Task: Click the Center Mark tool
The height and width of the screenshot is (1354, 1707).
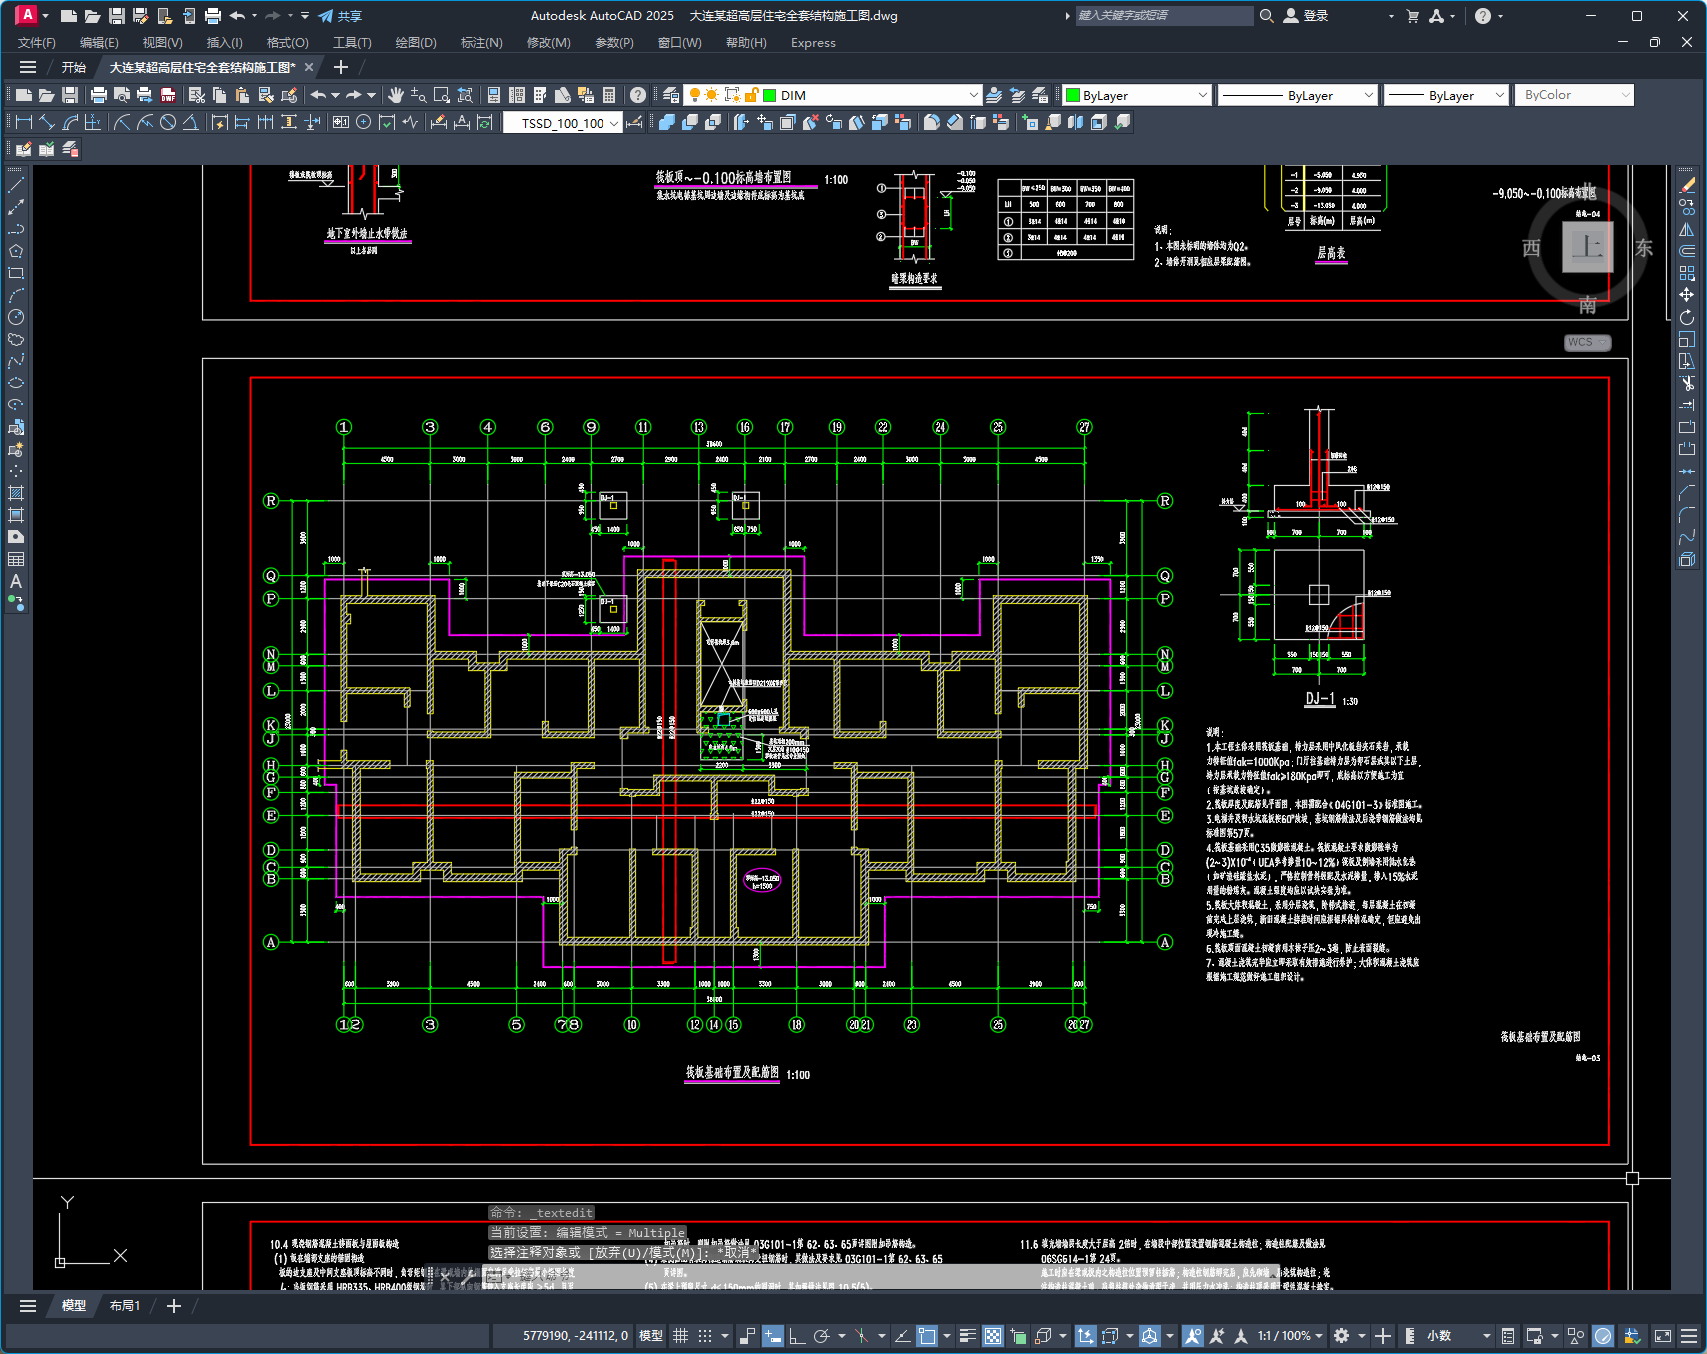Action: point(364,122)
